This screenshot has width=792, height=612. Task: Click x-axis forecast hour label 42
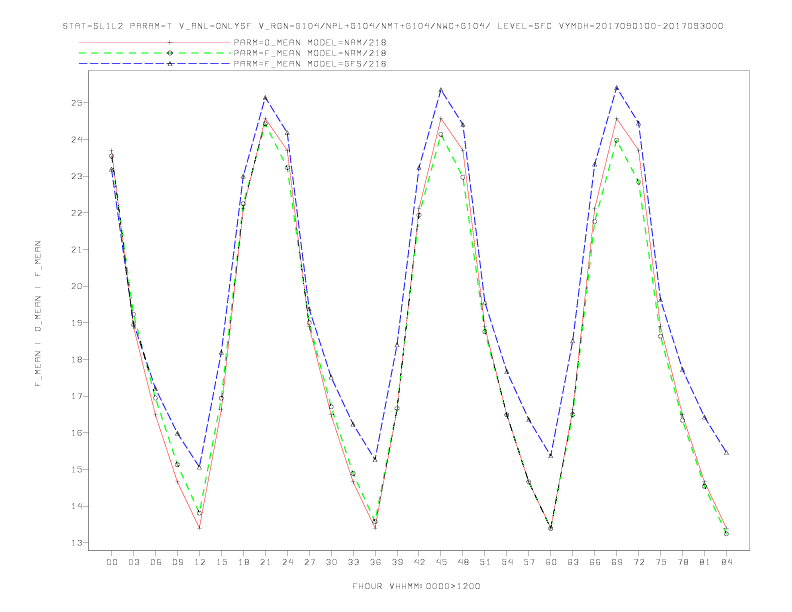[419, 562]
